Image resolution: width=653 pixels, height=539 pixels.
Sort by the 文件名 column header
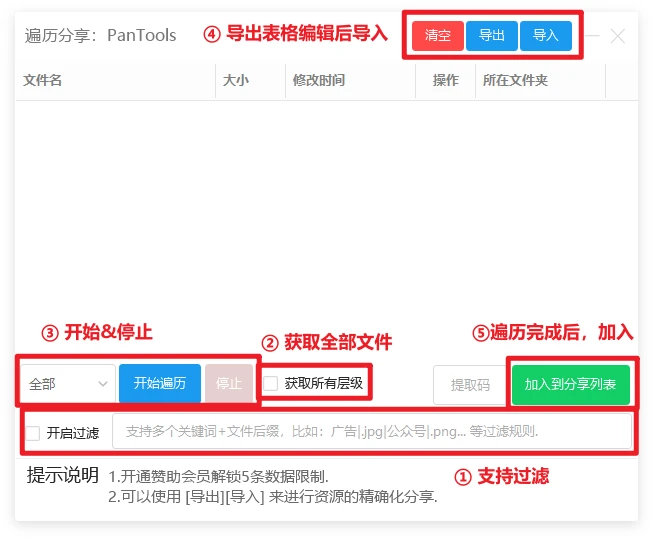click(x=43, y=80)
